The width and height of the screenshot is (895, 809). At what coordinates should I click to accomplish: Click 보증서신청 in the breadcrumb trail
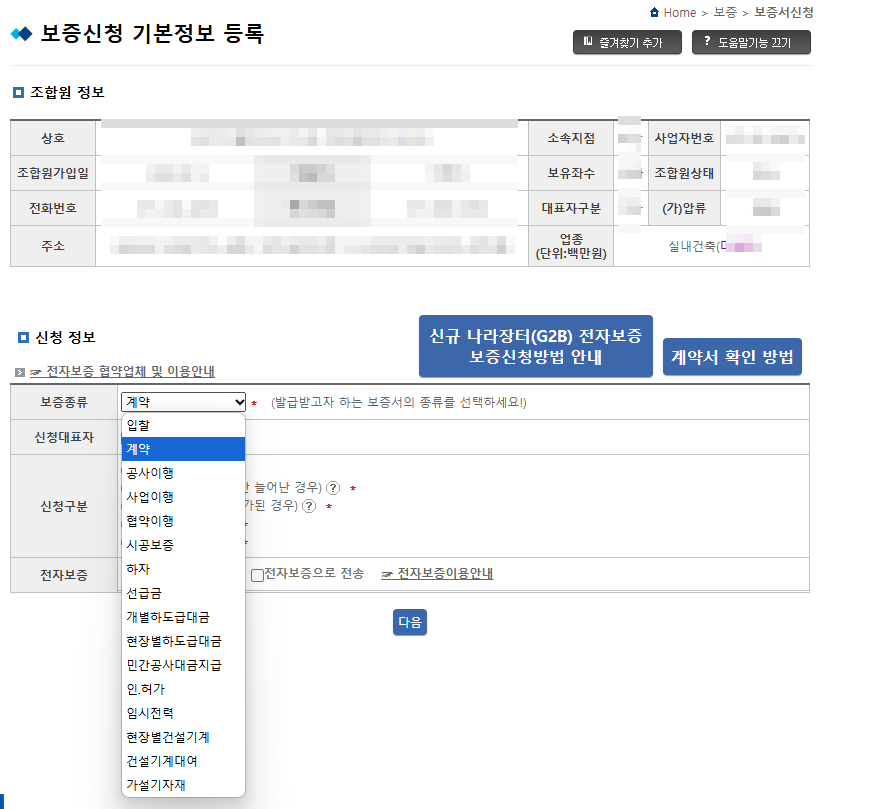(x=785, y=13)
